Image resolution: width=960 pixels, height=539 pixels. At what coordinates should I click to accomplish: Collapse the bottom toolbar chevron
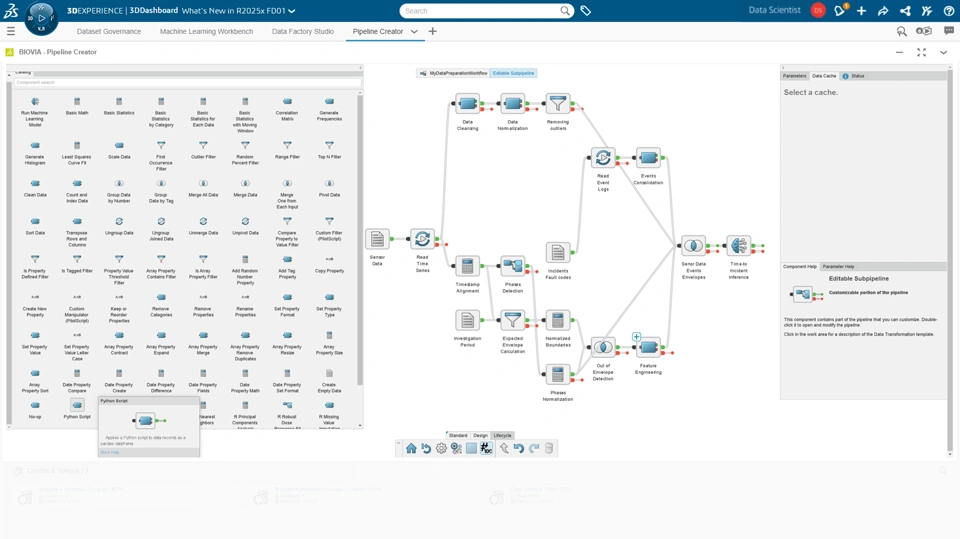[399, 443]
